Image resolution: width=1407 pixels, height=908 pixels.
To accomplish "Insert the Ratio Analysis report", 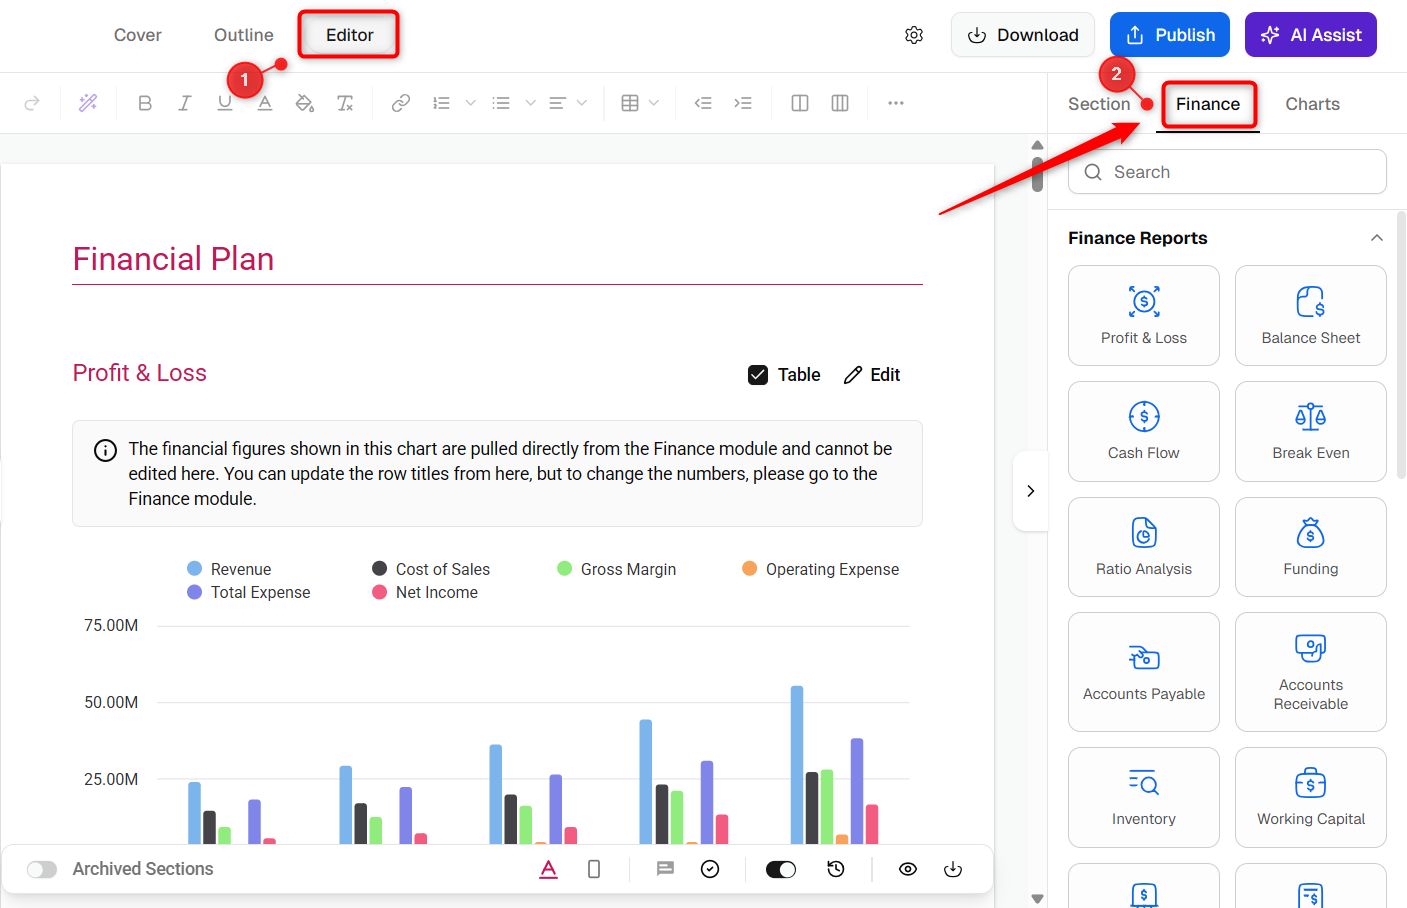I will [1144, 547].
